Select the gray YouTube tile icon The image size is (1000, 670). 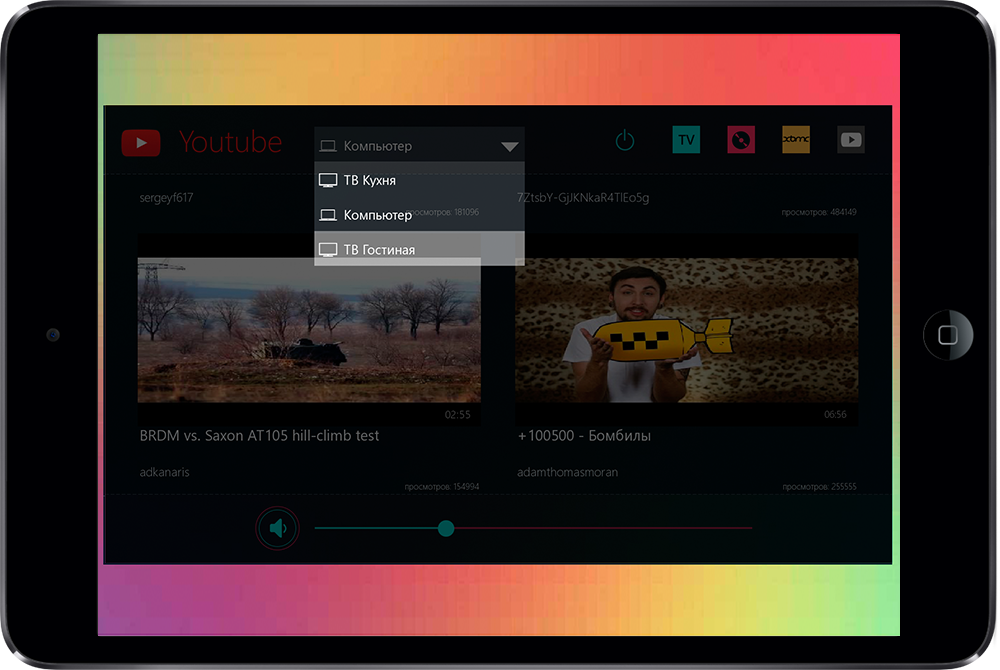tap(851, 140)
